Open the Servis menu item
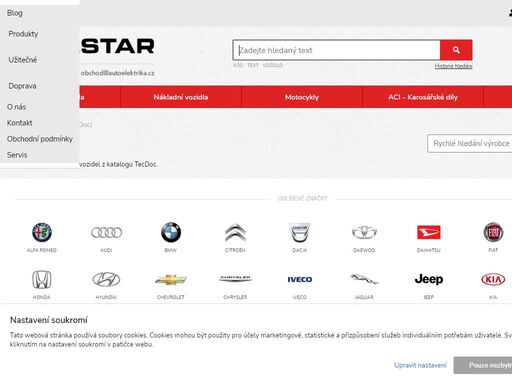 17,155
